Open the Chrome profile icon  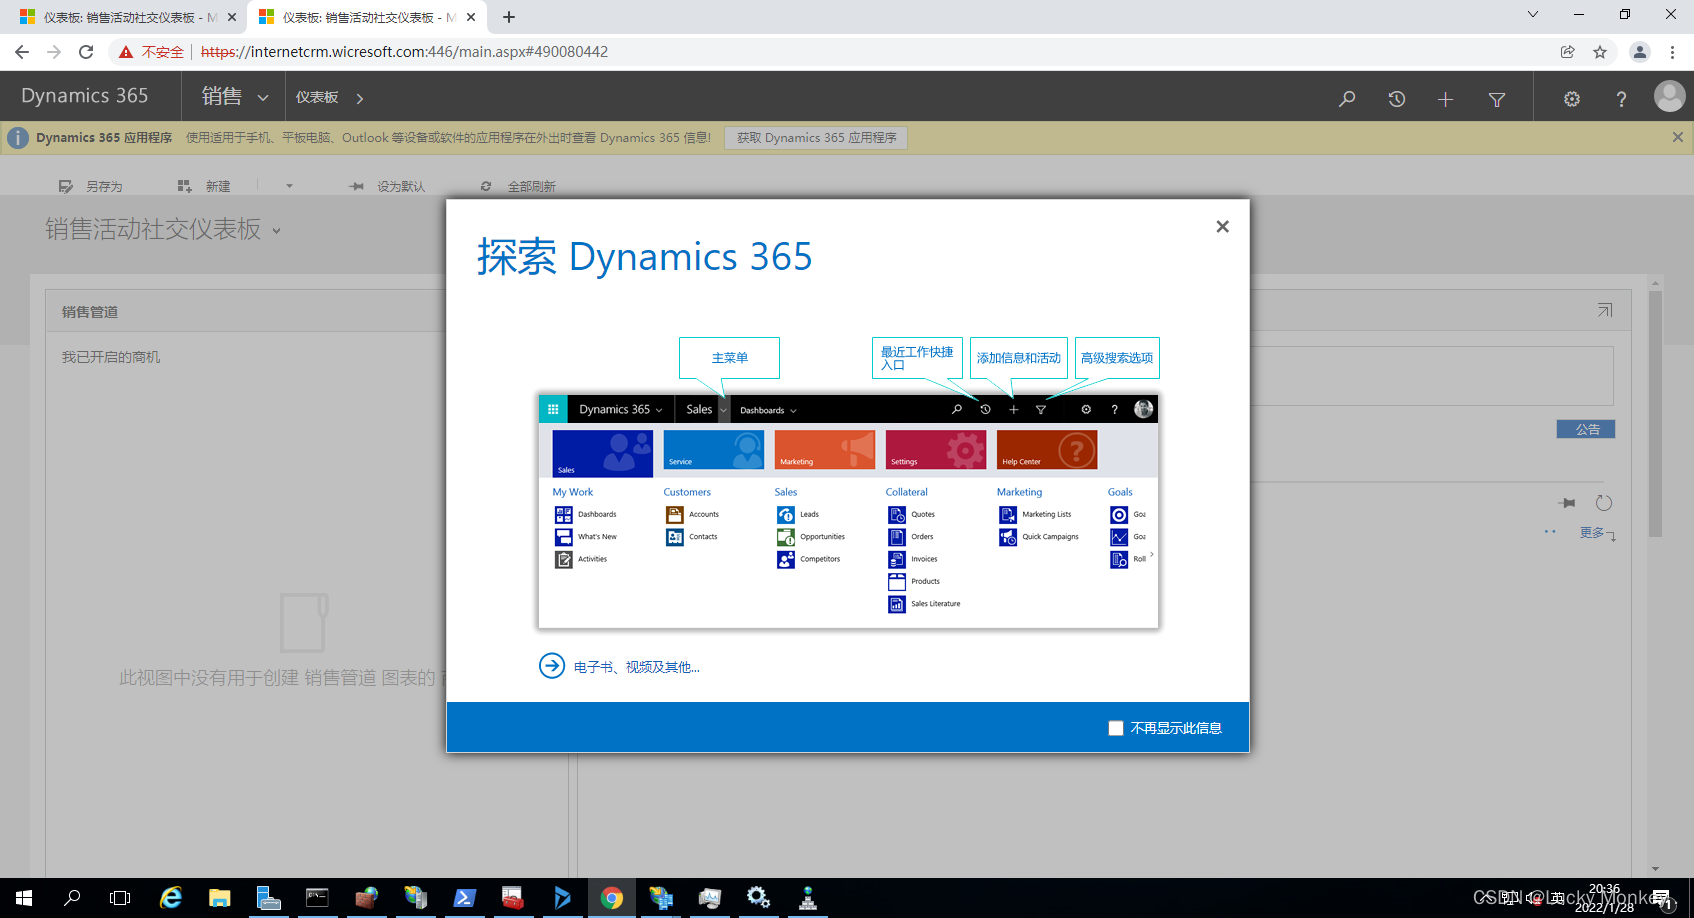1640,52
